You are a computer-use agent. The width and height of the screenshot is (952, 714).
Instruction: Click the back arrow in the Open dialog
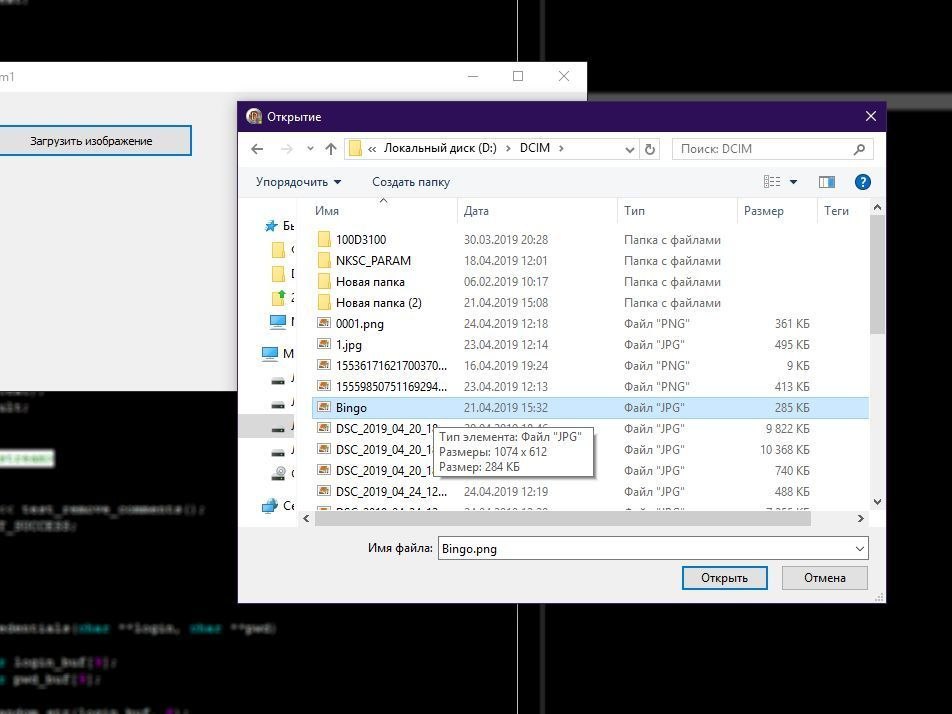click(257, 149)
